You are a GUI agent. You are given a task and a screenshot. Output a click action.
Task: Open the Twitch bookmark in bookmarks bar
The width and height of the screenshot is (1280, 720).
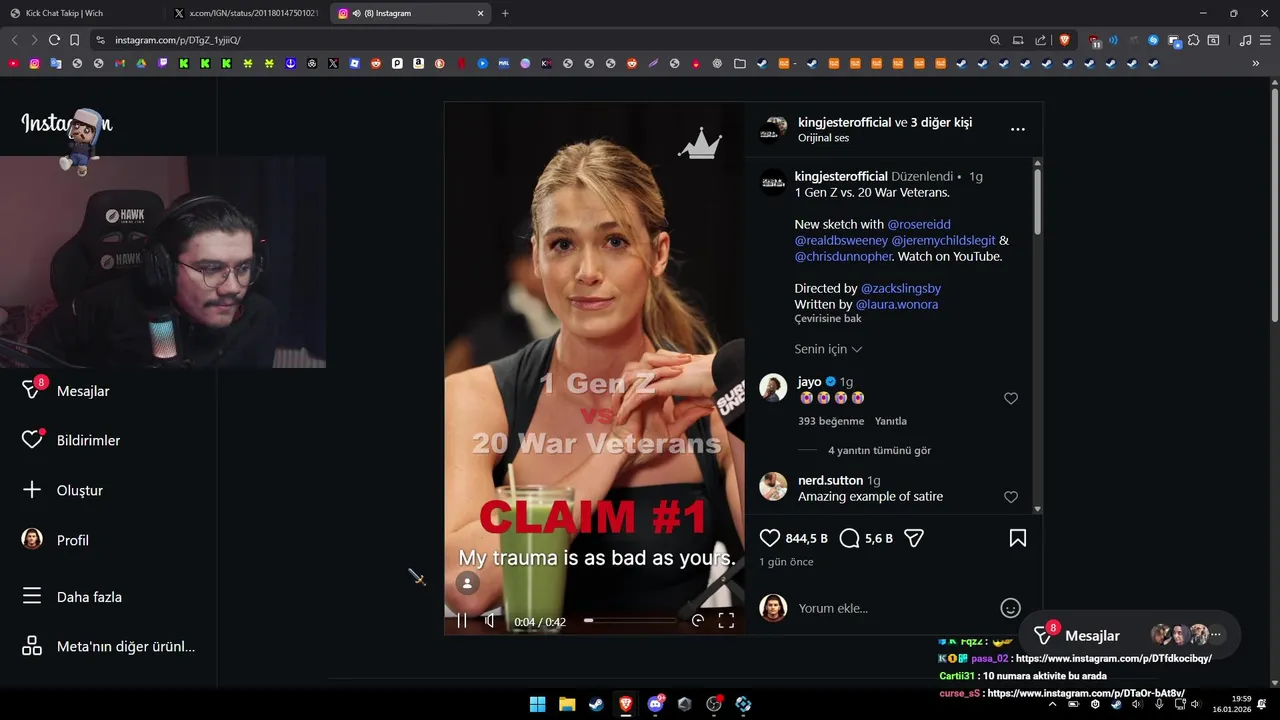pos(163,63)
